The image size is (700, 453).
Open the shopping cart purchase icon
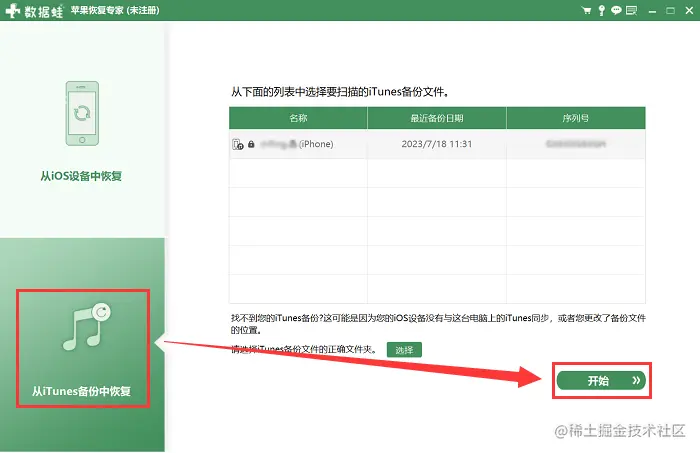(587, 10)
